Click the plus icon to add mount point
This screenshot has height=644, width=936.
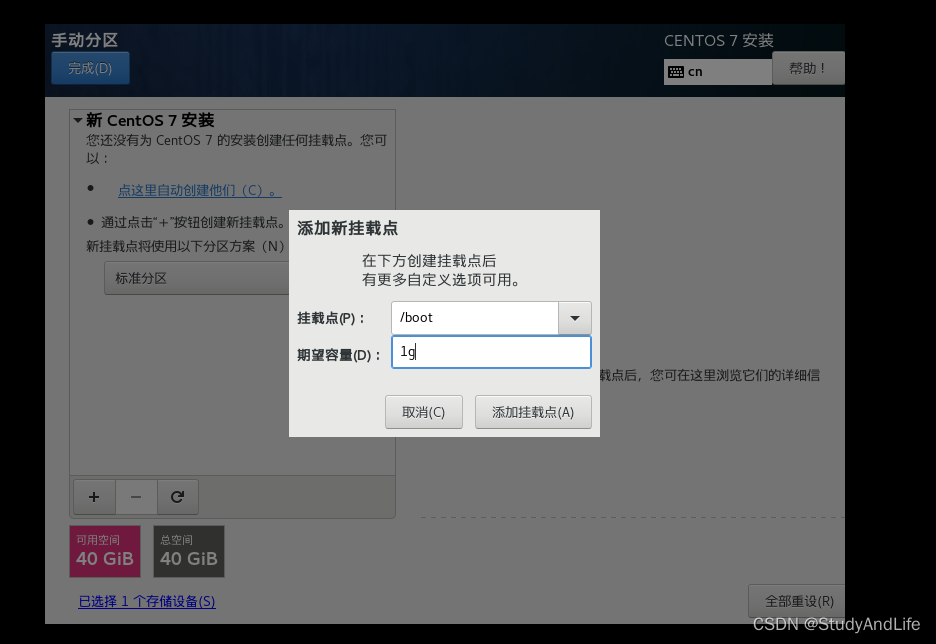pos(94,497)
